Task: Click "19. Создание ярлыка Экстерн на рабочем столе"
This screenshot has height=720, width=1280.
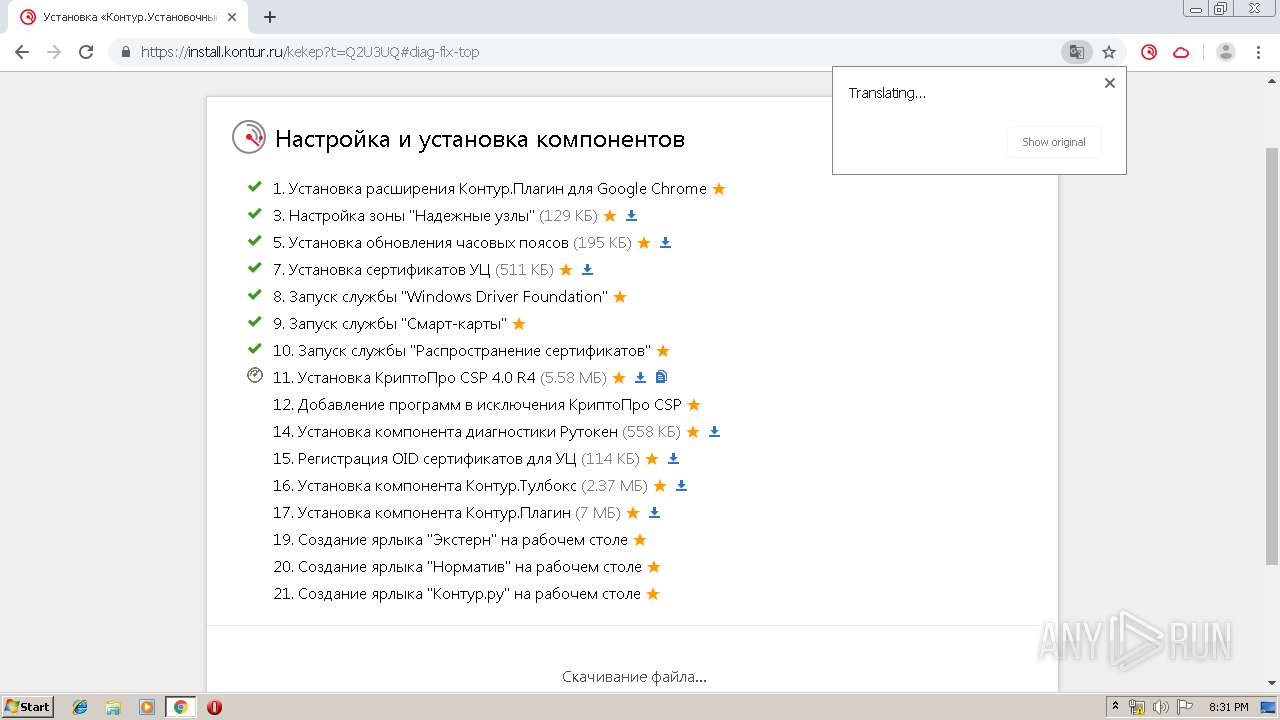Action: click(450, 539)
